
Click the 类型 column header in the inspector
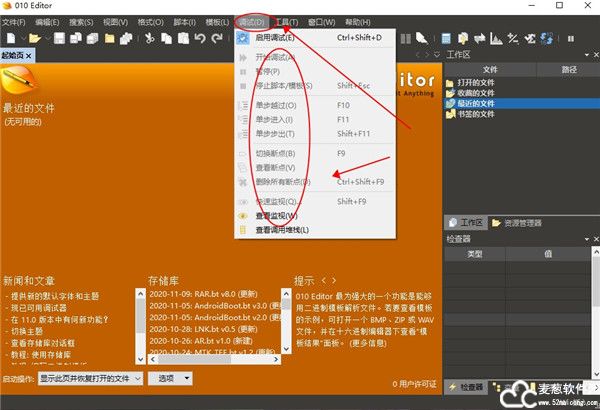[475, 254]
